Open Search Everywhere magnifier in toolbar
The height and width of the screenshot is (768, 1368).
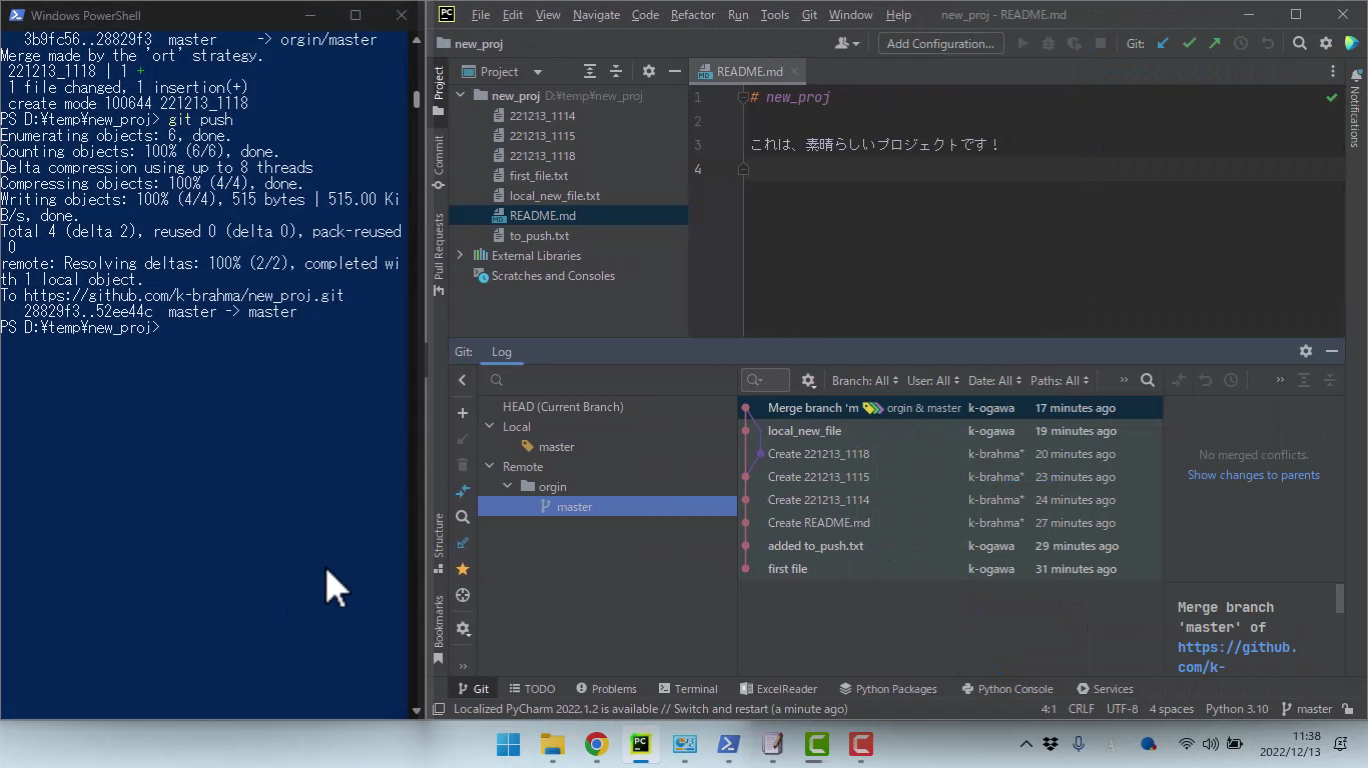[x=1299, y=43]
